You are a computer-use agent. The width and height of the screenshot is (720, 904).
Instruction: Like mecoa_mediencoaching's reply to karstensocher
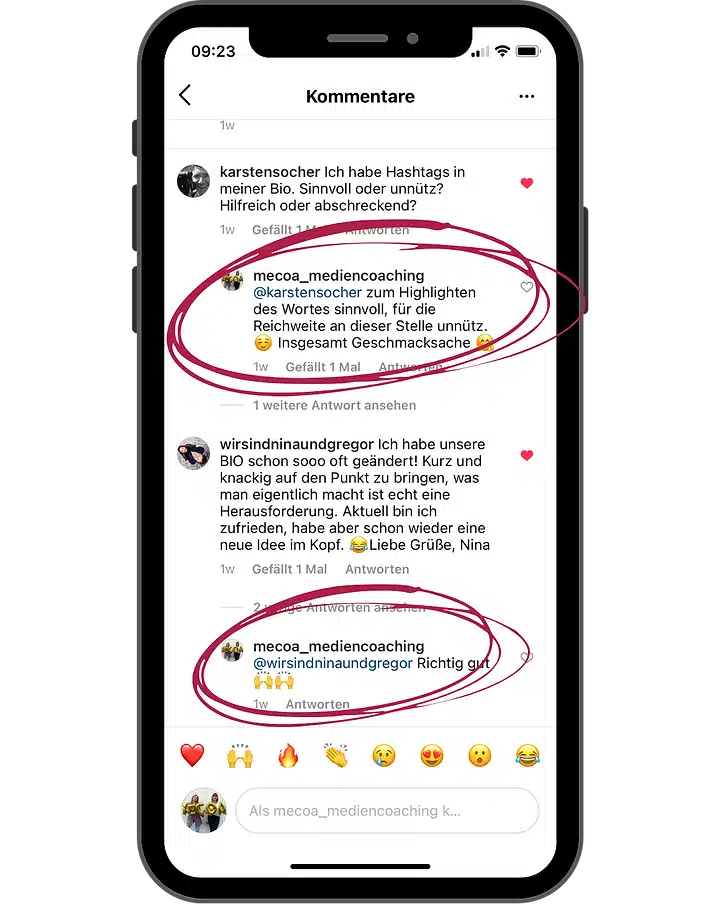(526, 287)
